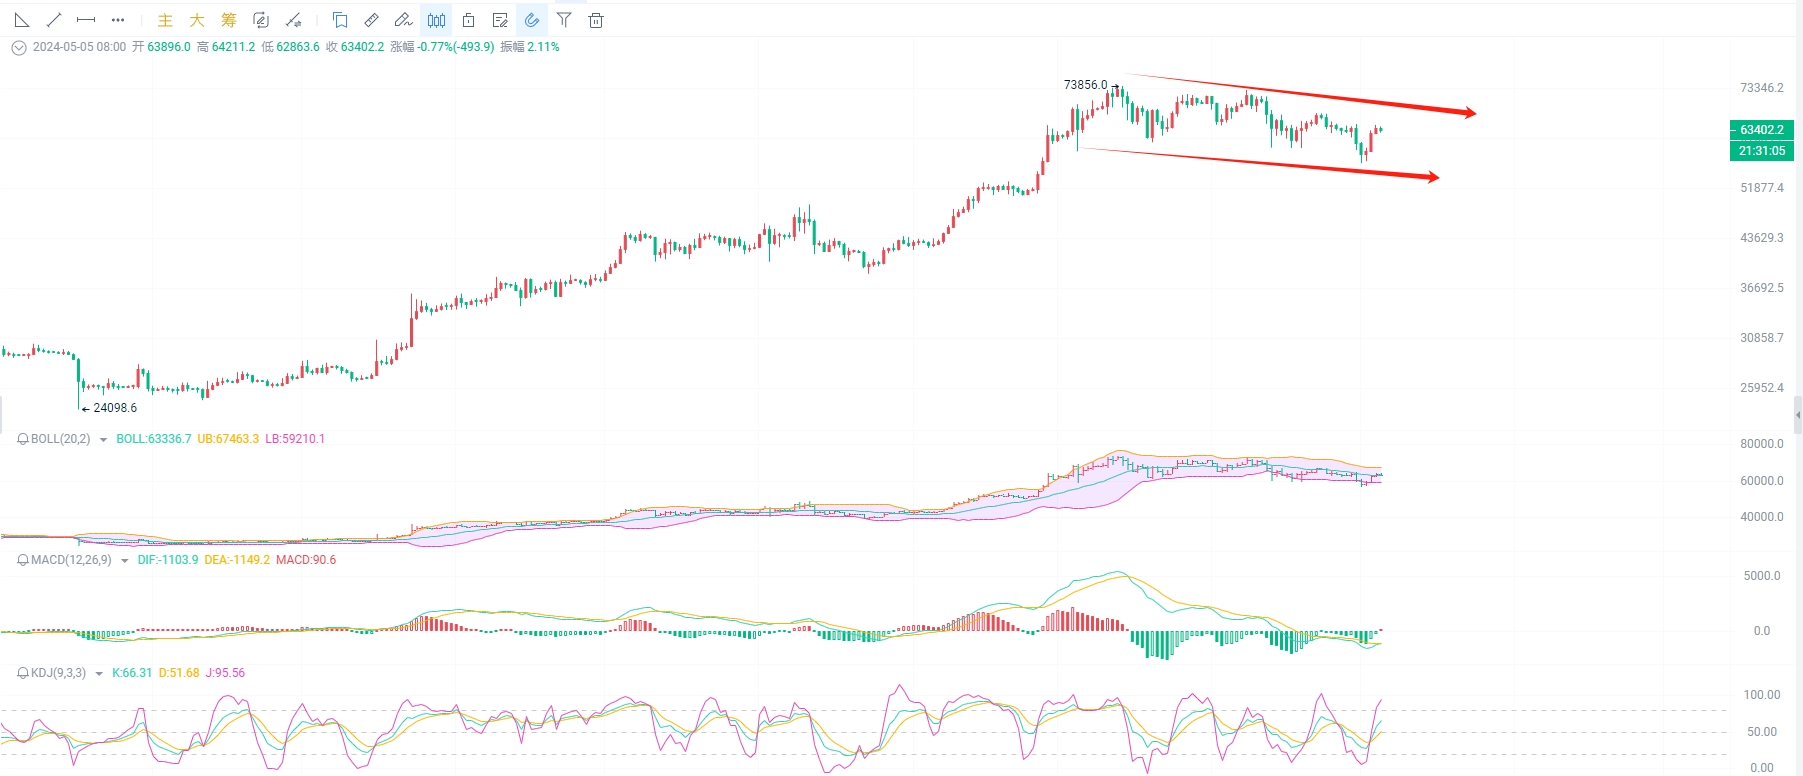
Task: Select the horizontal segment tool
Action: pos(86,20)
